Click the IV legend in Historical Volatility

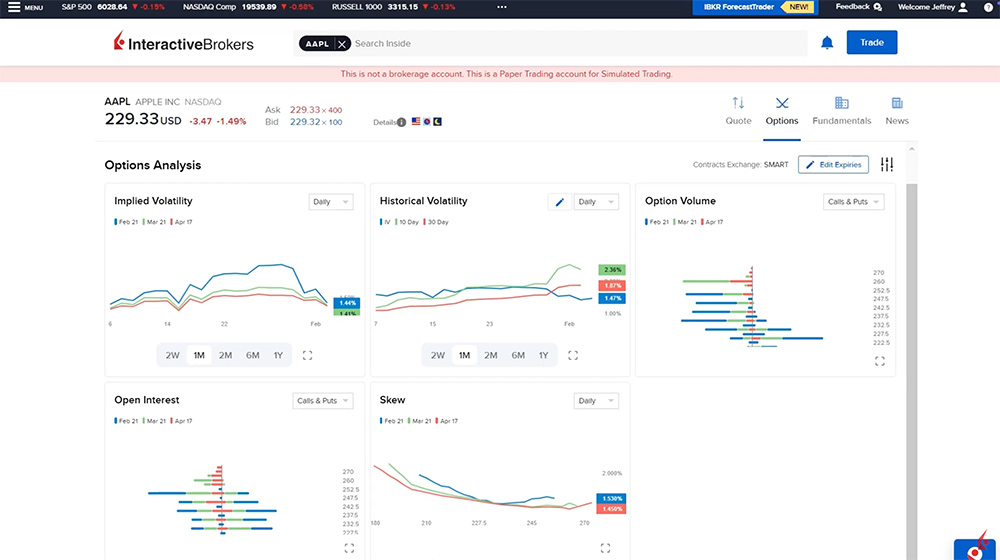pos(385,222)
